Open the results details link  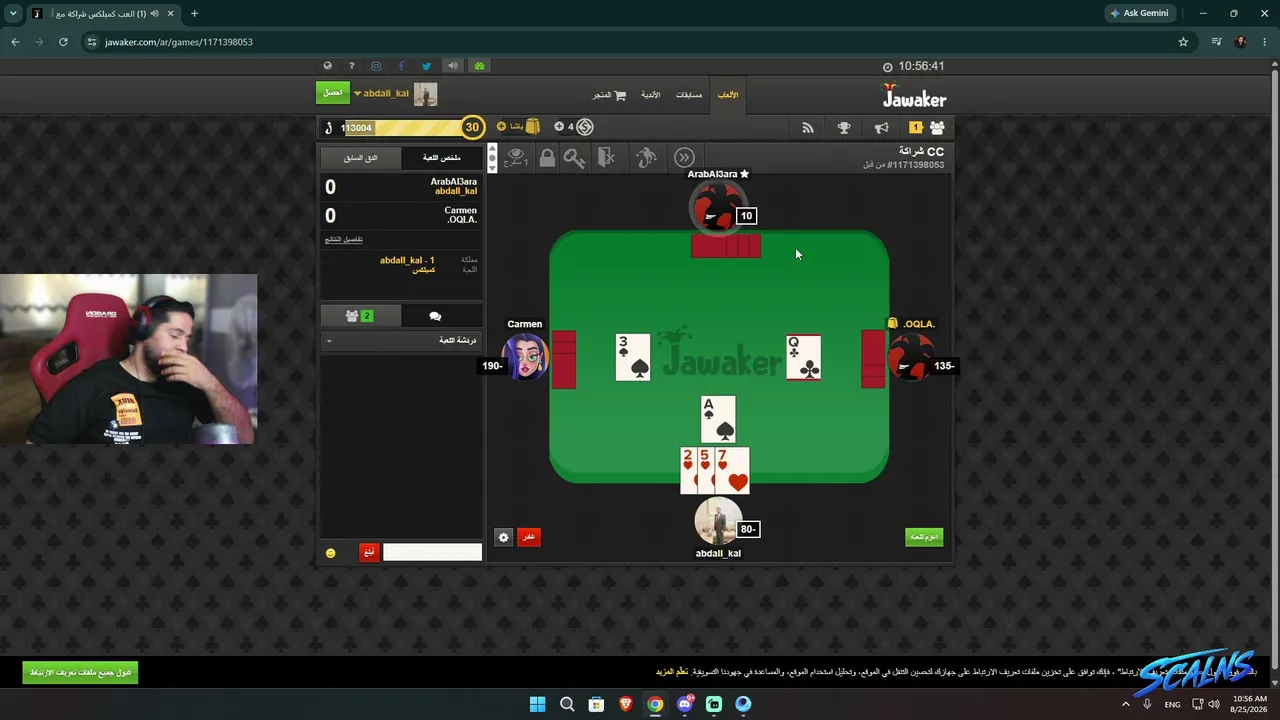click(344, 240)
